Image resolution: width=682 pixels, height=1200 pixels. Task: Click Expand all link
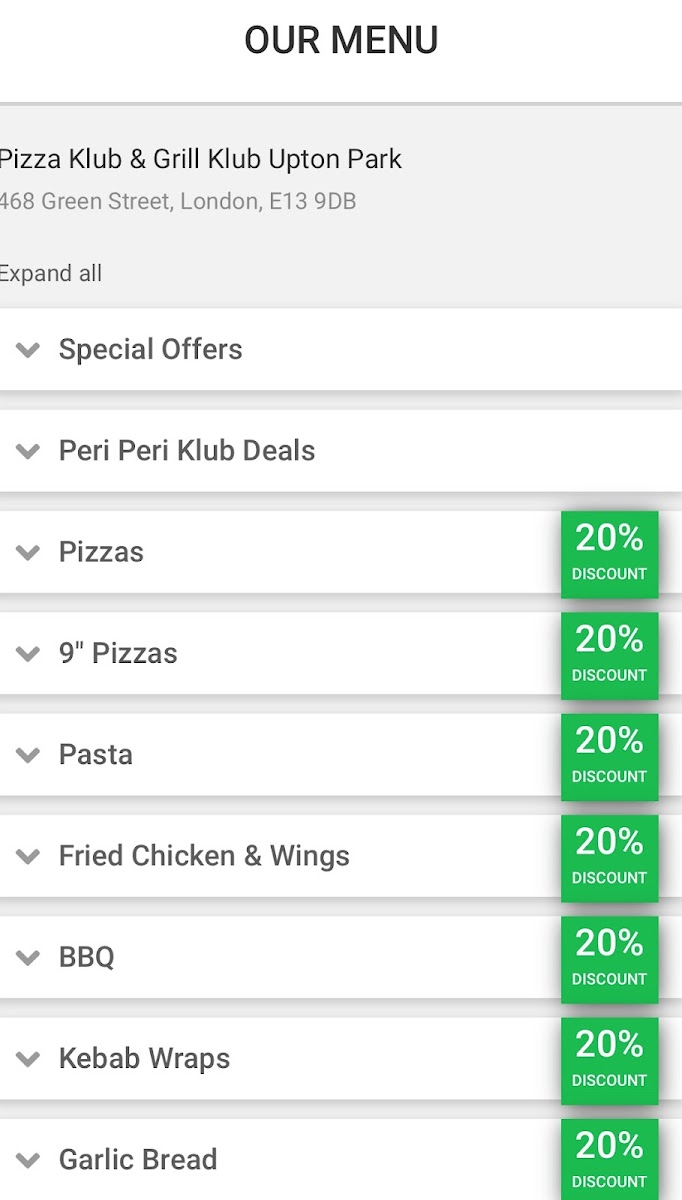click(x=51, y=273)
